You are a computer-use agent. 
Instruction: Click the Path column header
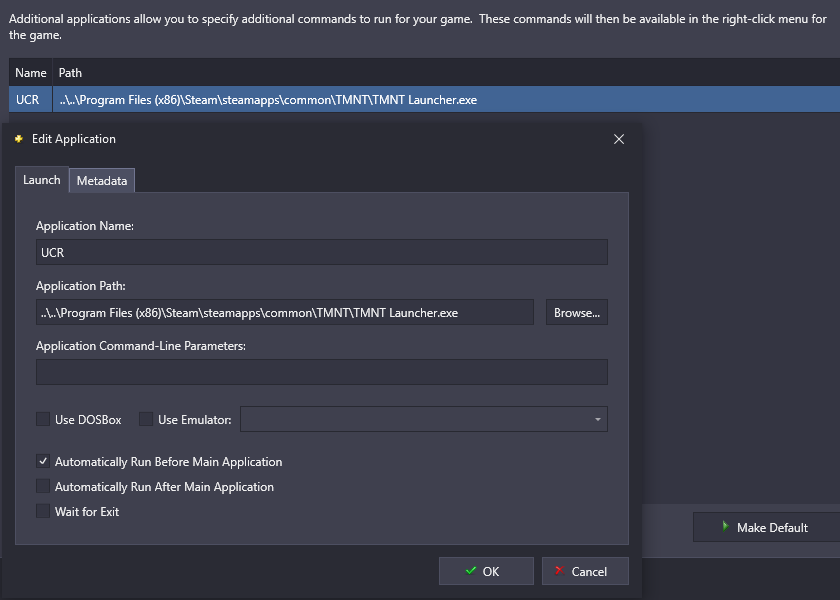446,72
